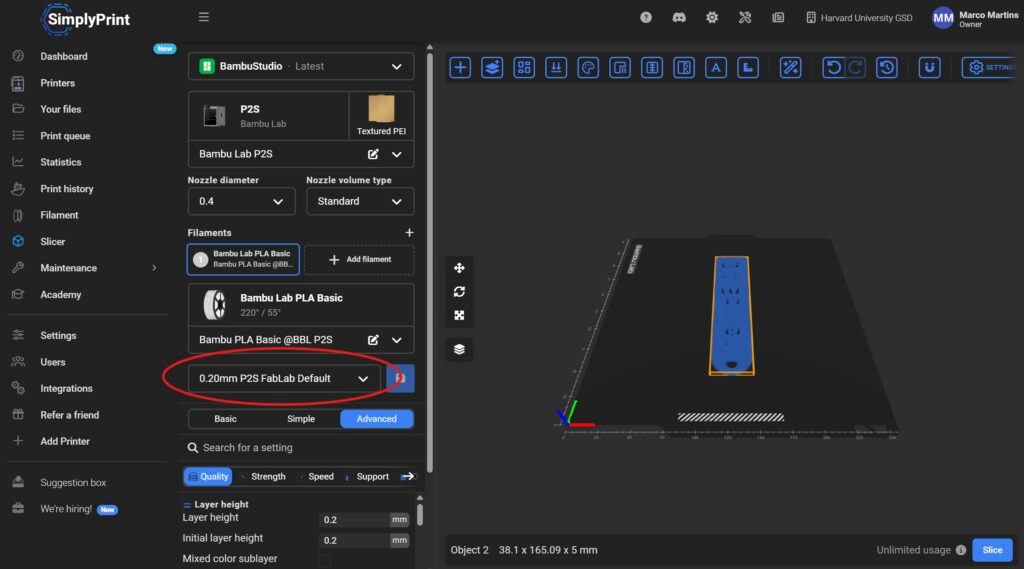Open layer view stack icon in viewport
This screenshot has height=569, width=1024.
coord(459,349)
